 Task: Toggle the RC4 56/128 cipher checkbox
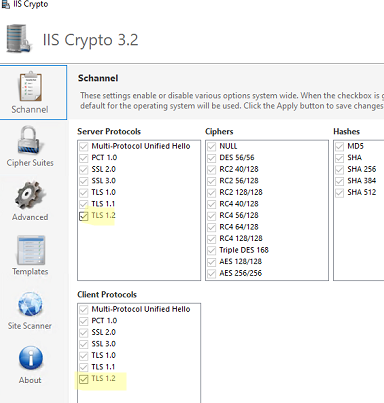point(212,216)
